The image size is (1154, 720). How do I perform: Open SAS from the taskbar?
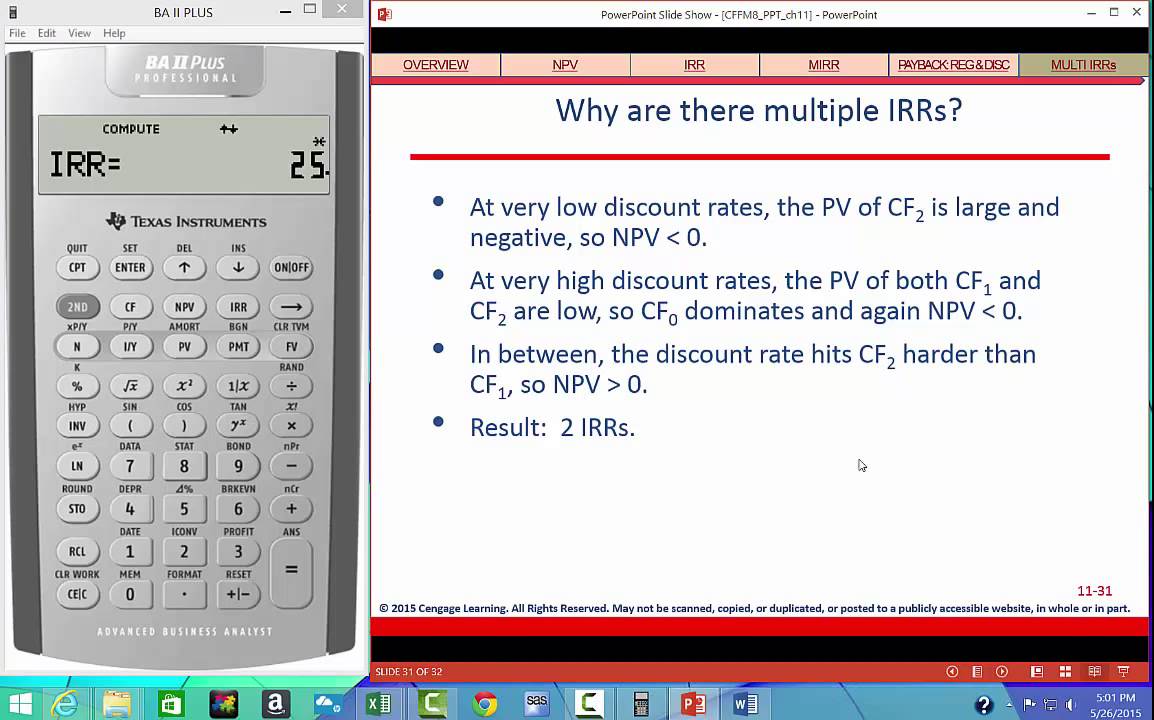click(537, 705)
